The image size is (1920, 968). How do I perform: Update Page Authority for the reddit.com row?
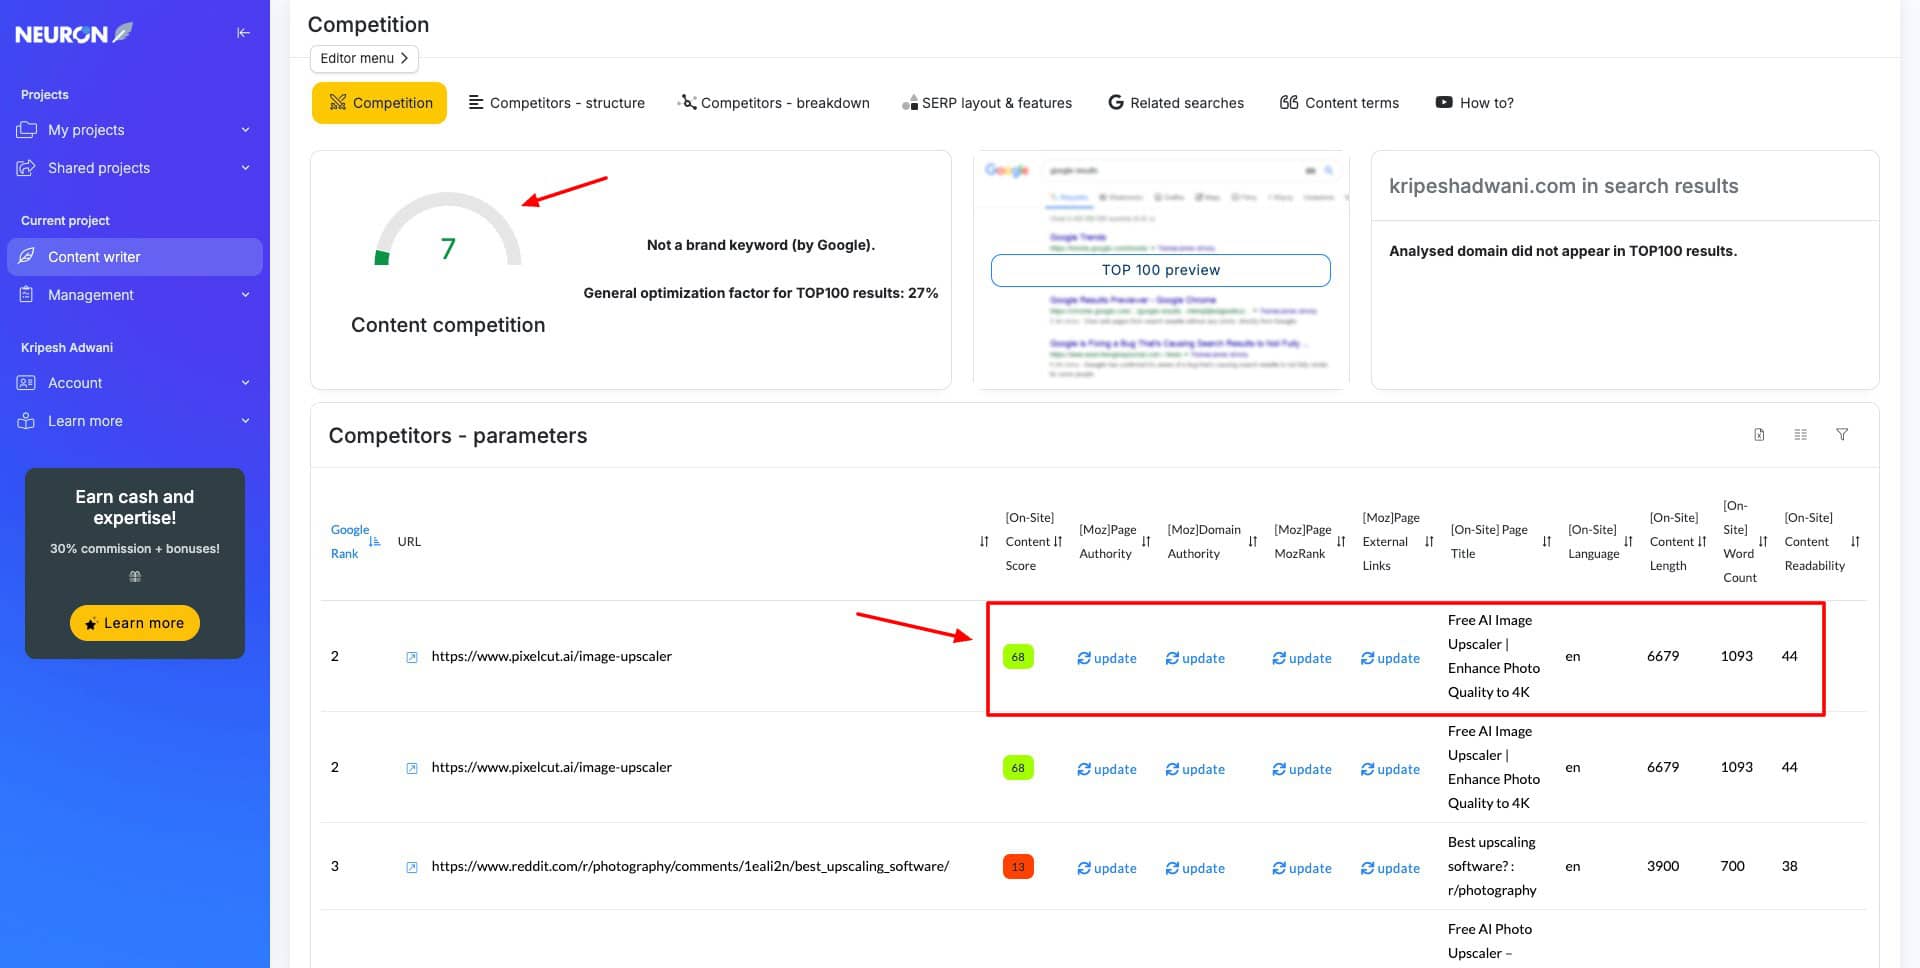[x=1107, y=868]
